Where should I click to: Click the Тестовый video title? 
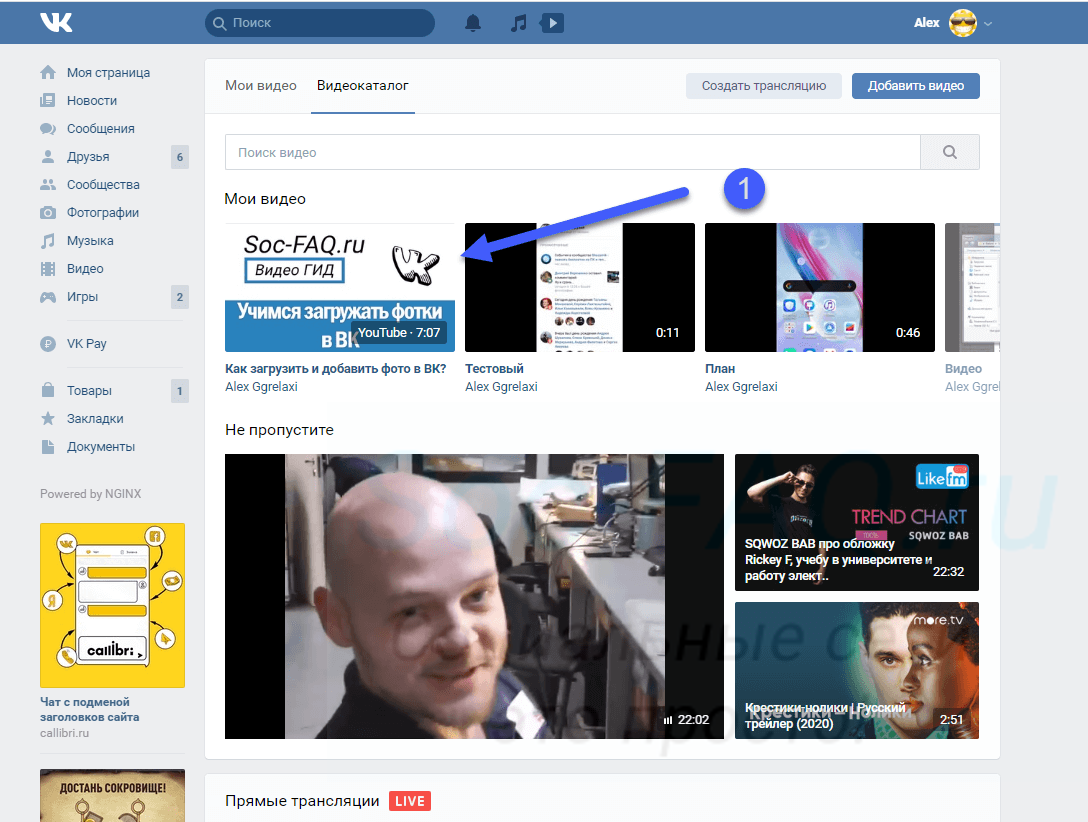pyautogui.click(x=494, y=368)
